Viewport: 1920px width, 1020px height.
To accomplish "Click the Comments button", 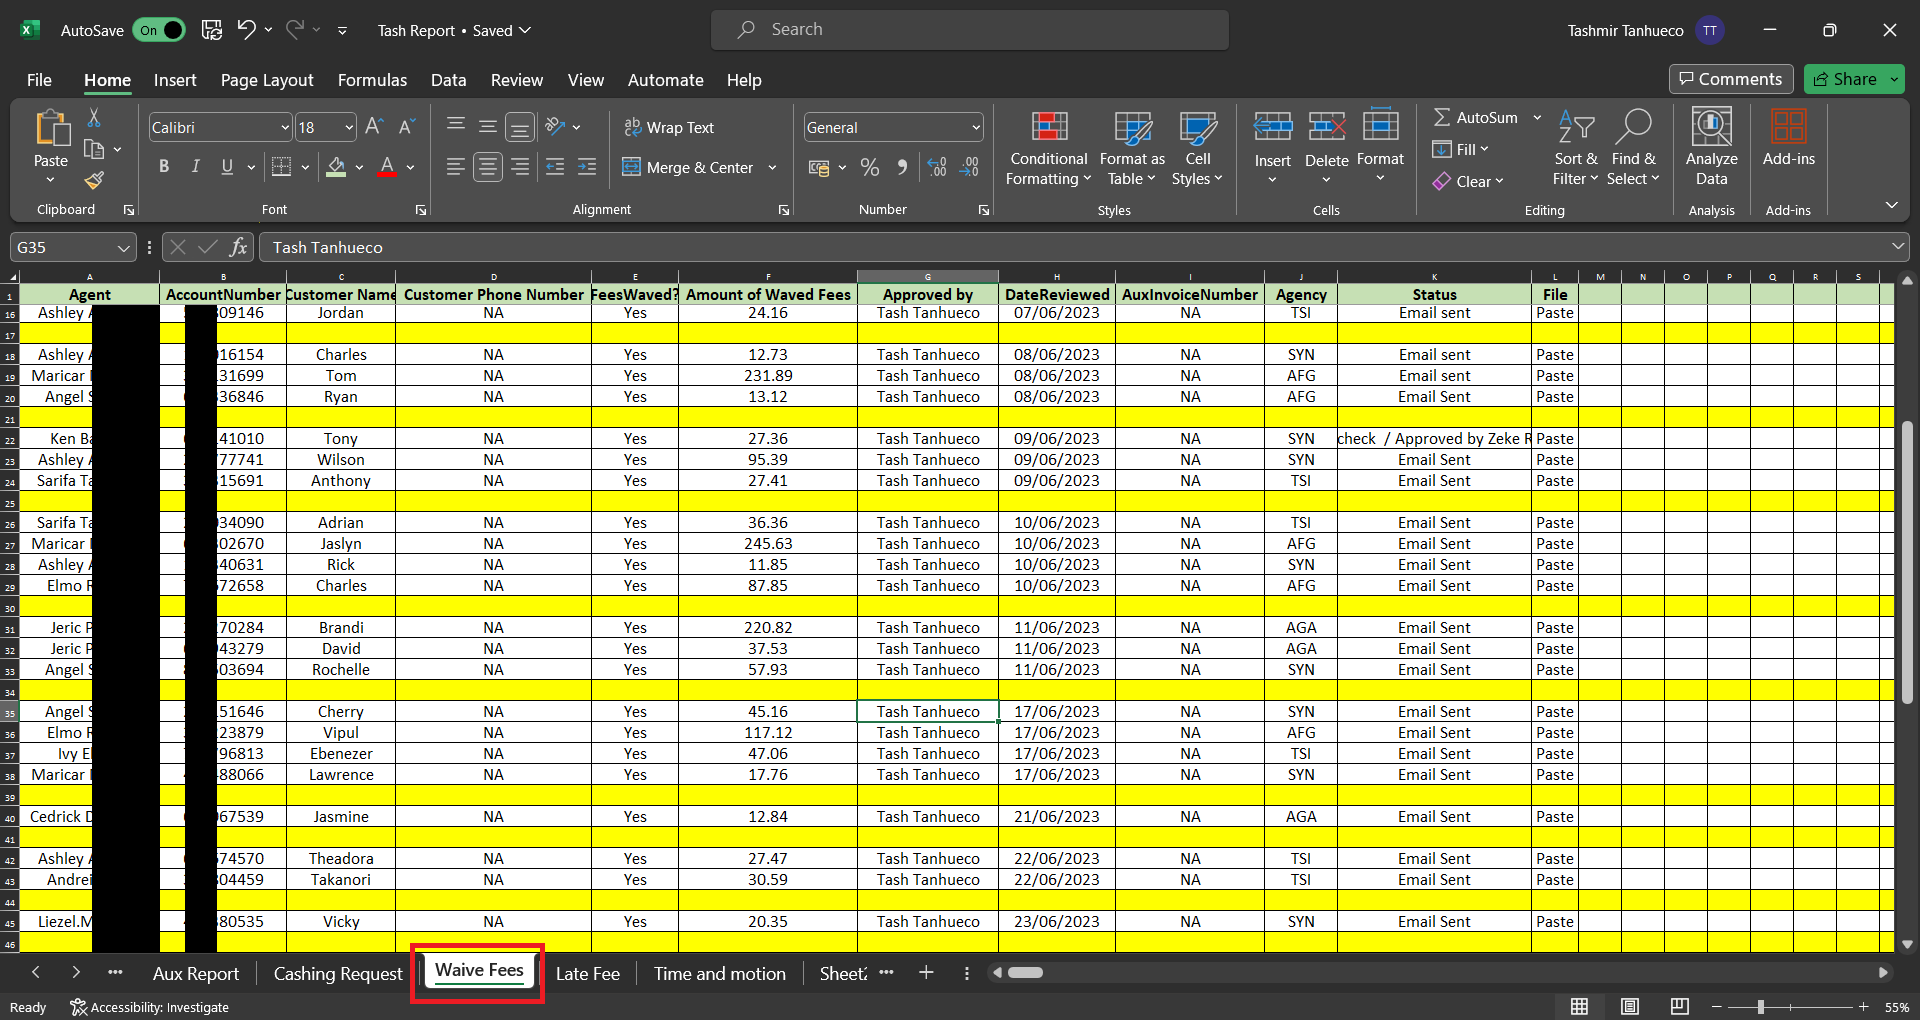I will tap(1731, 79).
